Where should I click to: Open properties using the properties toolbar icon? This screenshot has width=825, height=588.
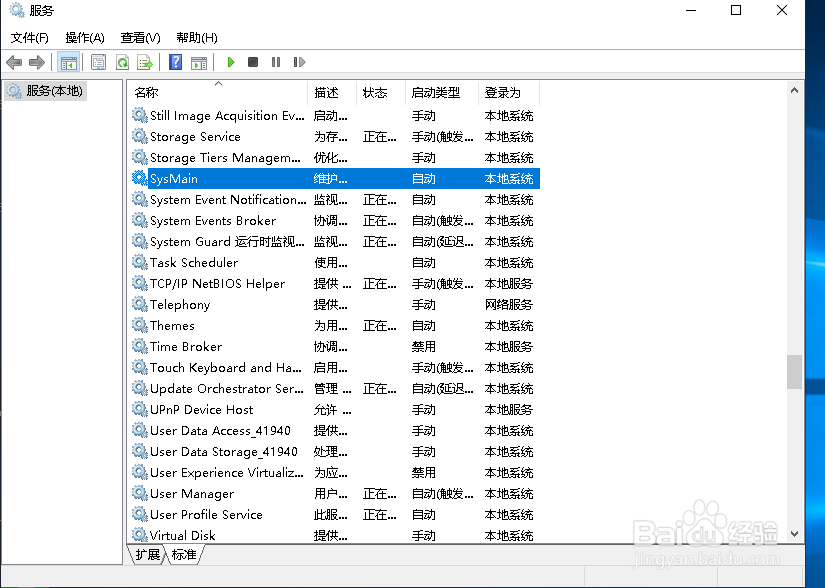tap(96, 61)
